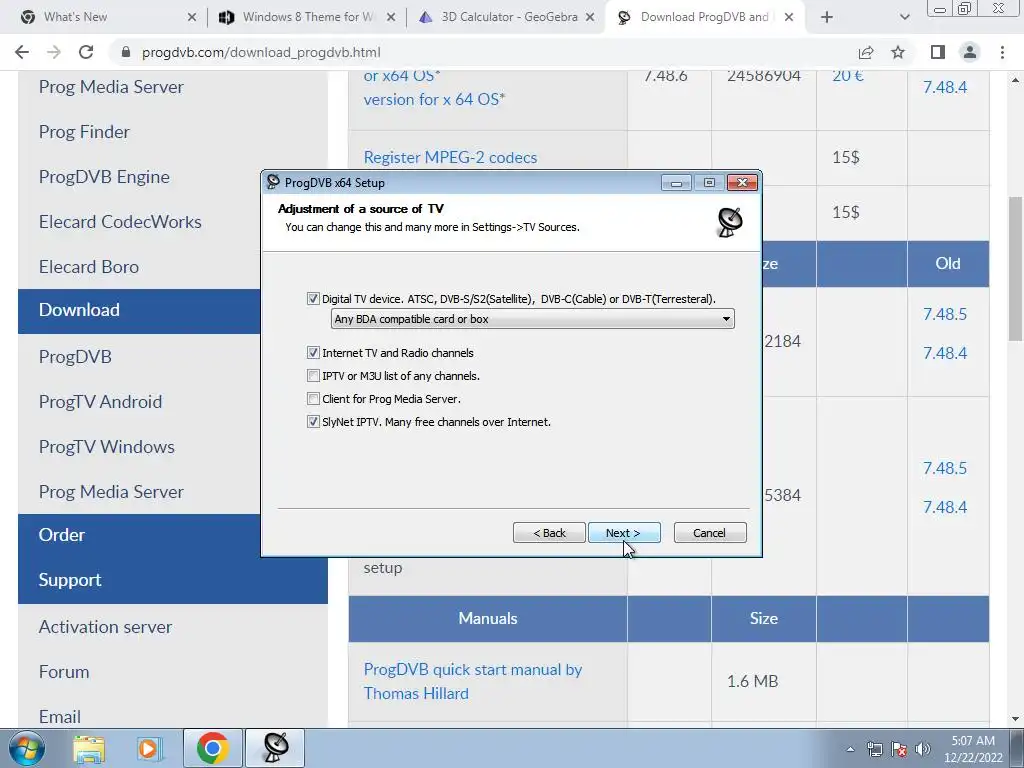The width and height of the screenshot is (1024, 768).
Task: Show hidden system tray icons
Action: [850, 749]
